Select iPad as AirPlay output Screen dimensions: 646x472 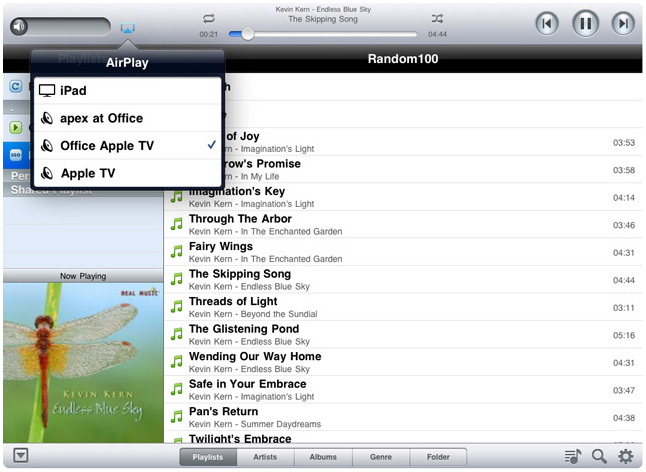128,91
